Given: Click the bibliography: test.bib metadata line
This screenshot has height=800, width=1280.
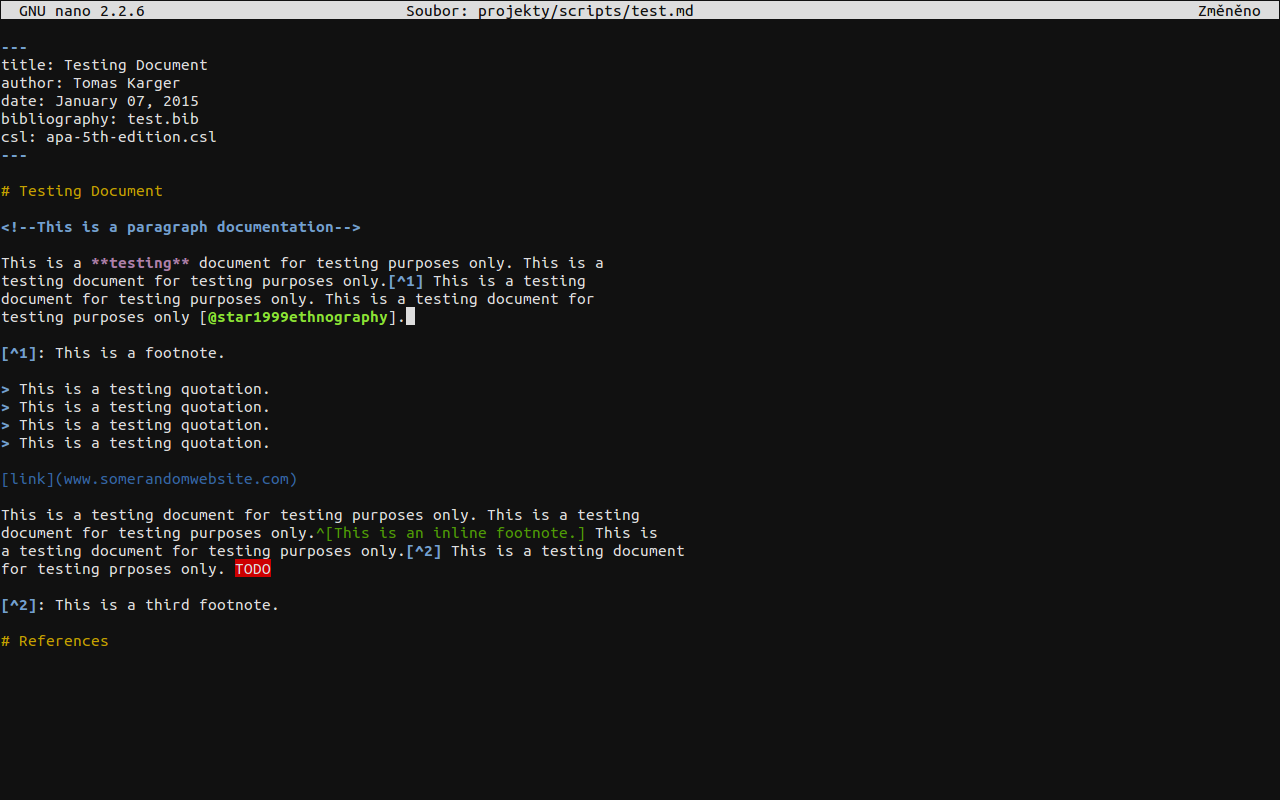Looking at the screenshot, I should point(100,119).
